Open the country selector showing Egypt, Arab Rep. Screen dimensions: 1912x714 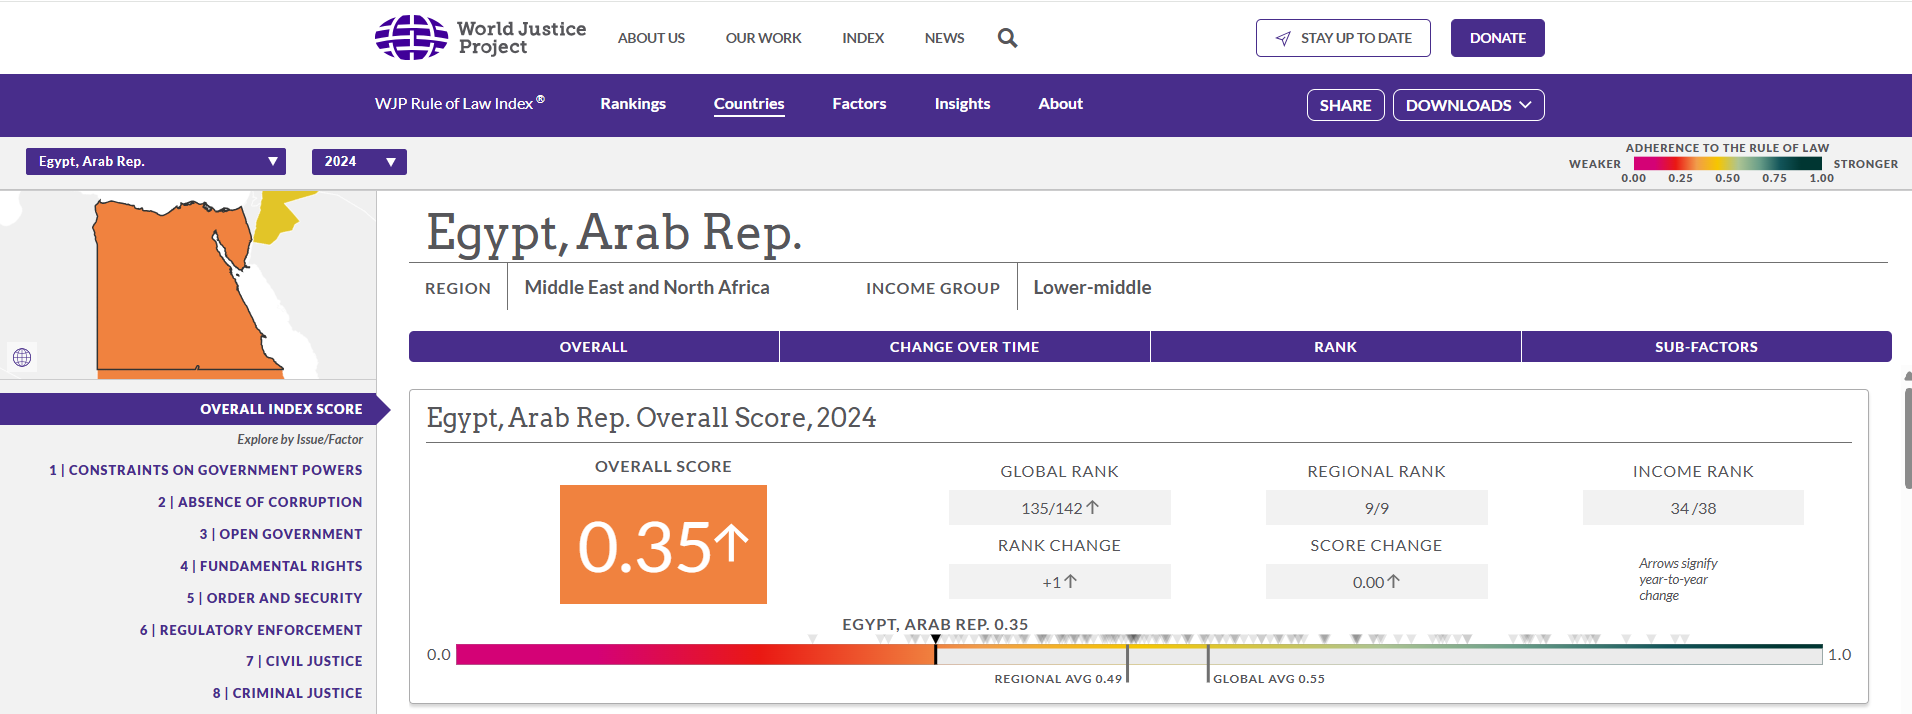(x=156, y=161)
